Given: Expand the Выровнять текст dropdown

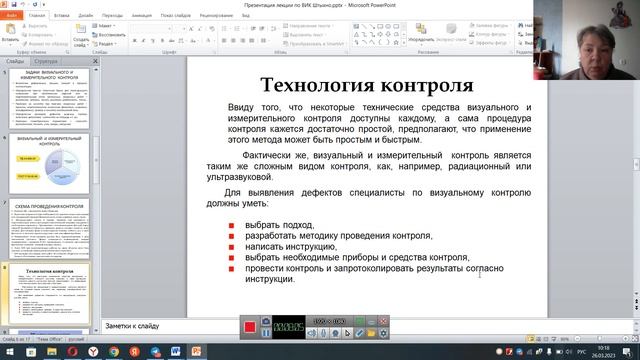Looking at the screenshot, I should (304, 35).
